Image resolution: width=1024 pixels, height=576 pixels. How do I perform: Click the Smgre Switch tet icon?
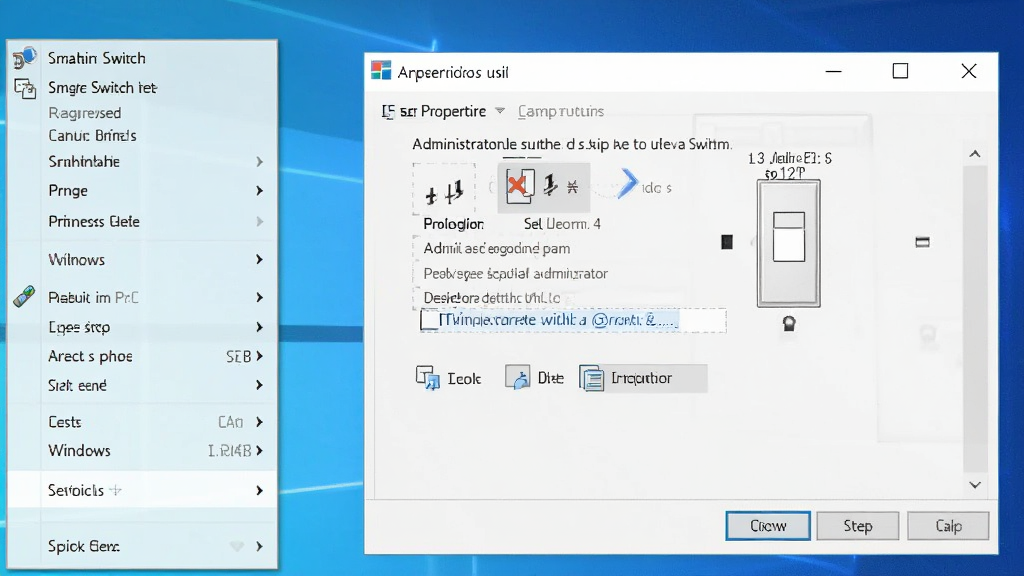[x=25, y=88]
